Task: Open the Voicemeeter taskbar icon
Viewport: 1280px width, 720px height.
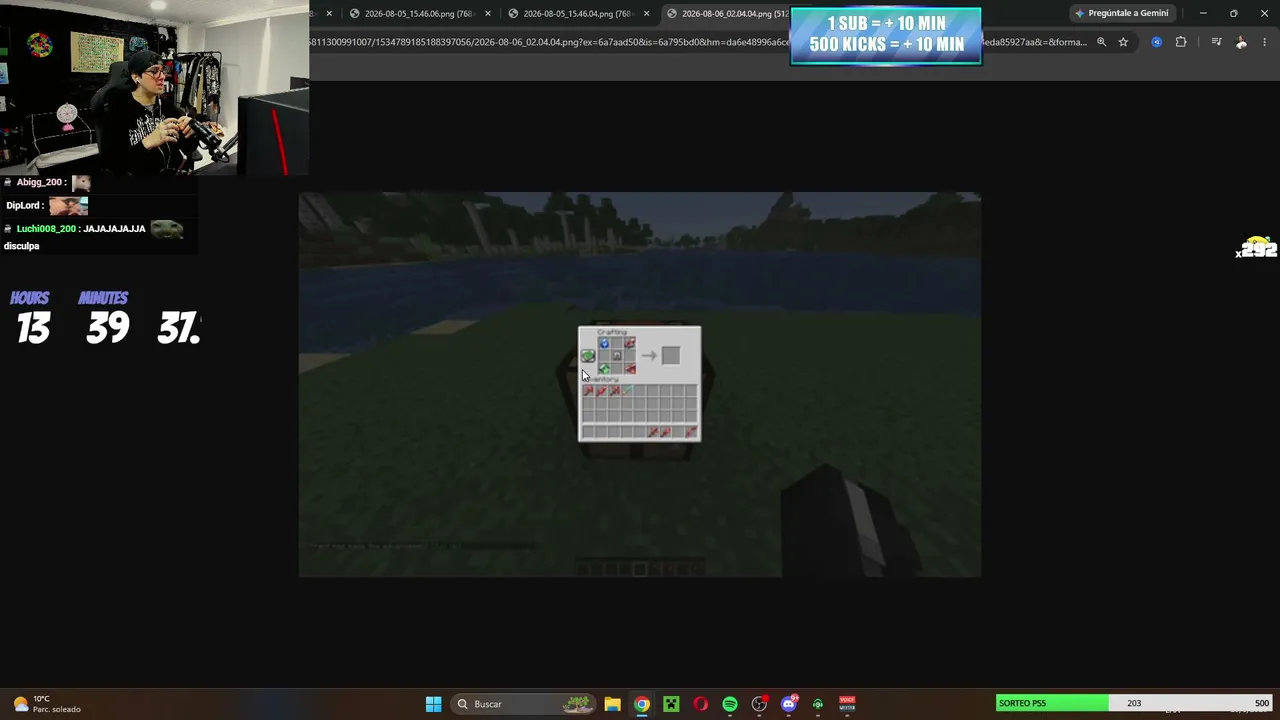Action: click(847, 704)
